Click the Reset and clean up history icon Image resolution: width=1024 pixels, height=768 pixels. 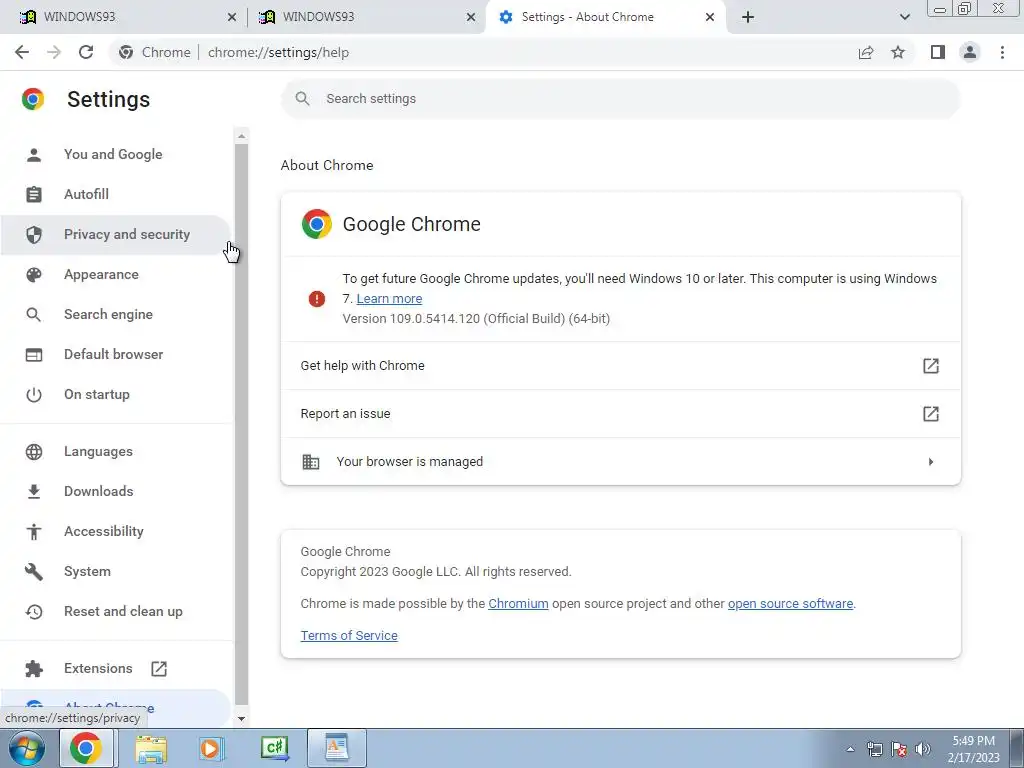(34, 612)
